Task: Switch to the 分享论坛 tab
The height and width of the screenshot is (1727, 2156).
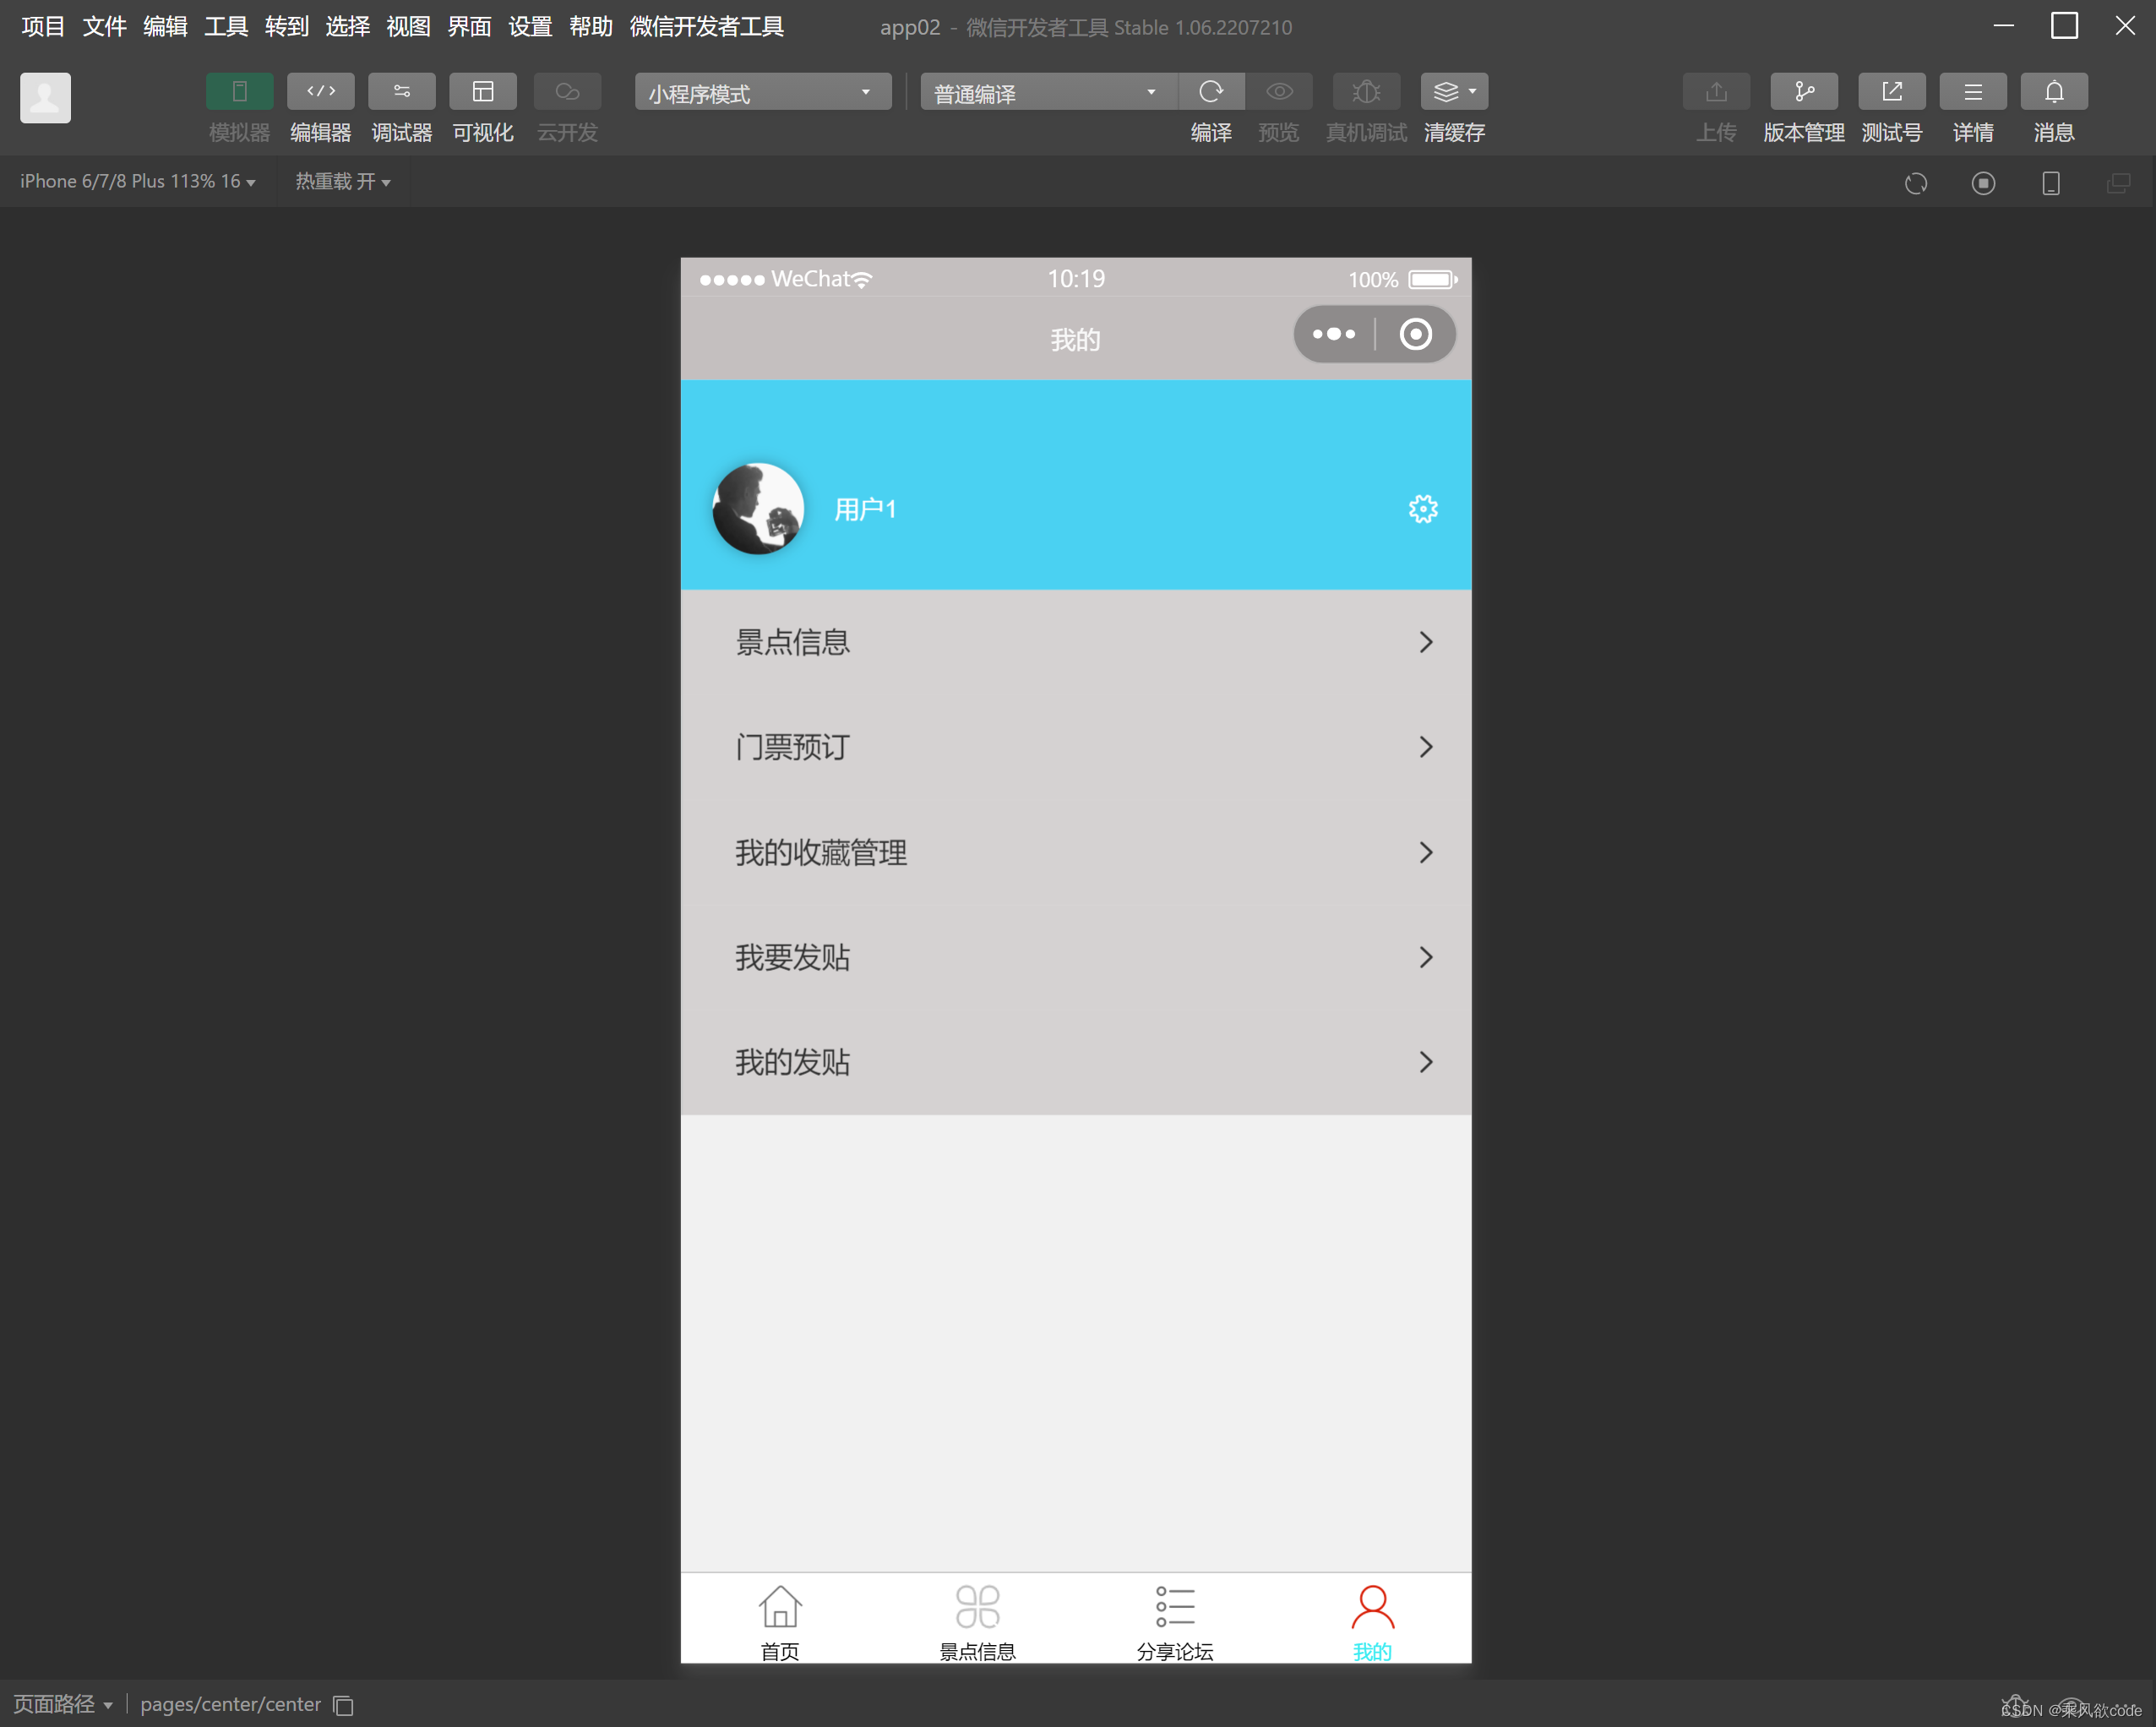Action: click(1175, 1618)
